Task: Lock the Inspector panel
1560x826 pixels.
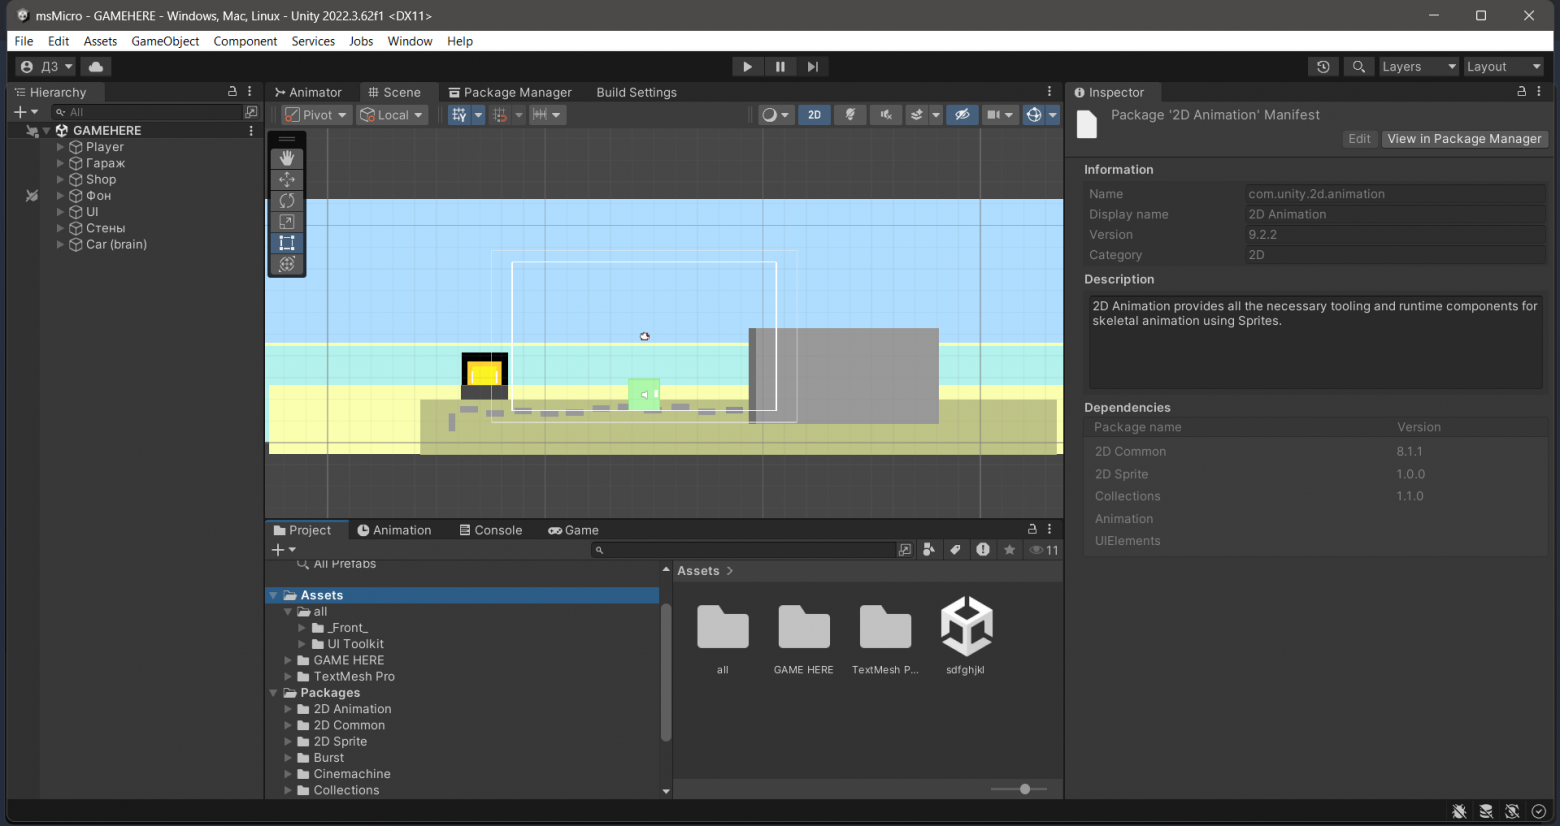Action: pyautogui.click(x=1522, y=91)
